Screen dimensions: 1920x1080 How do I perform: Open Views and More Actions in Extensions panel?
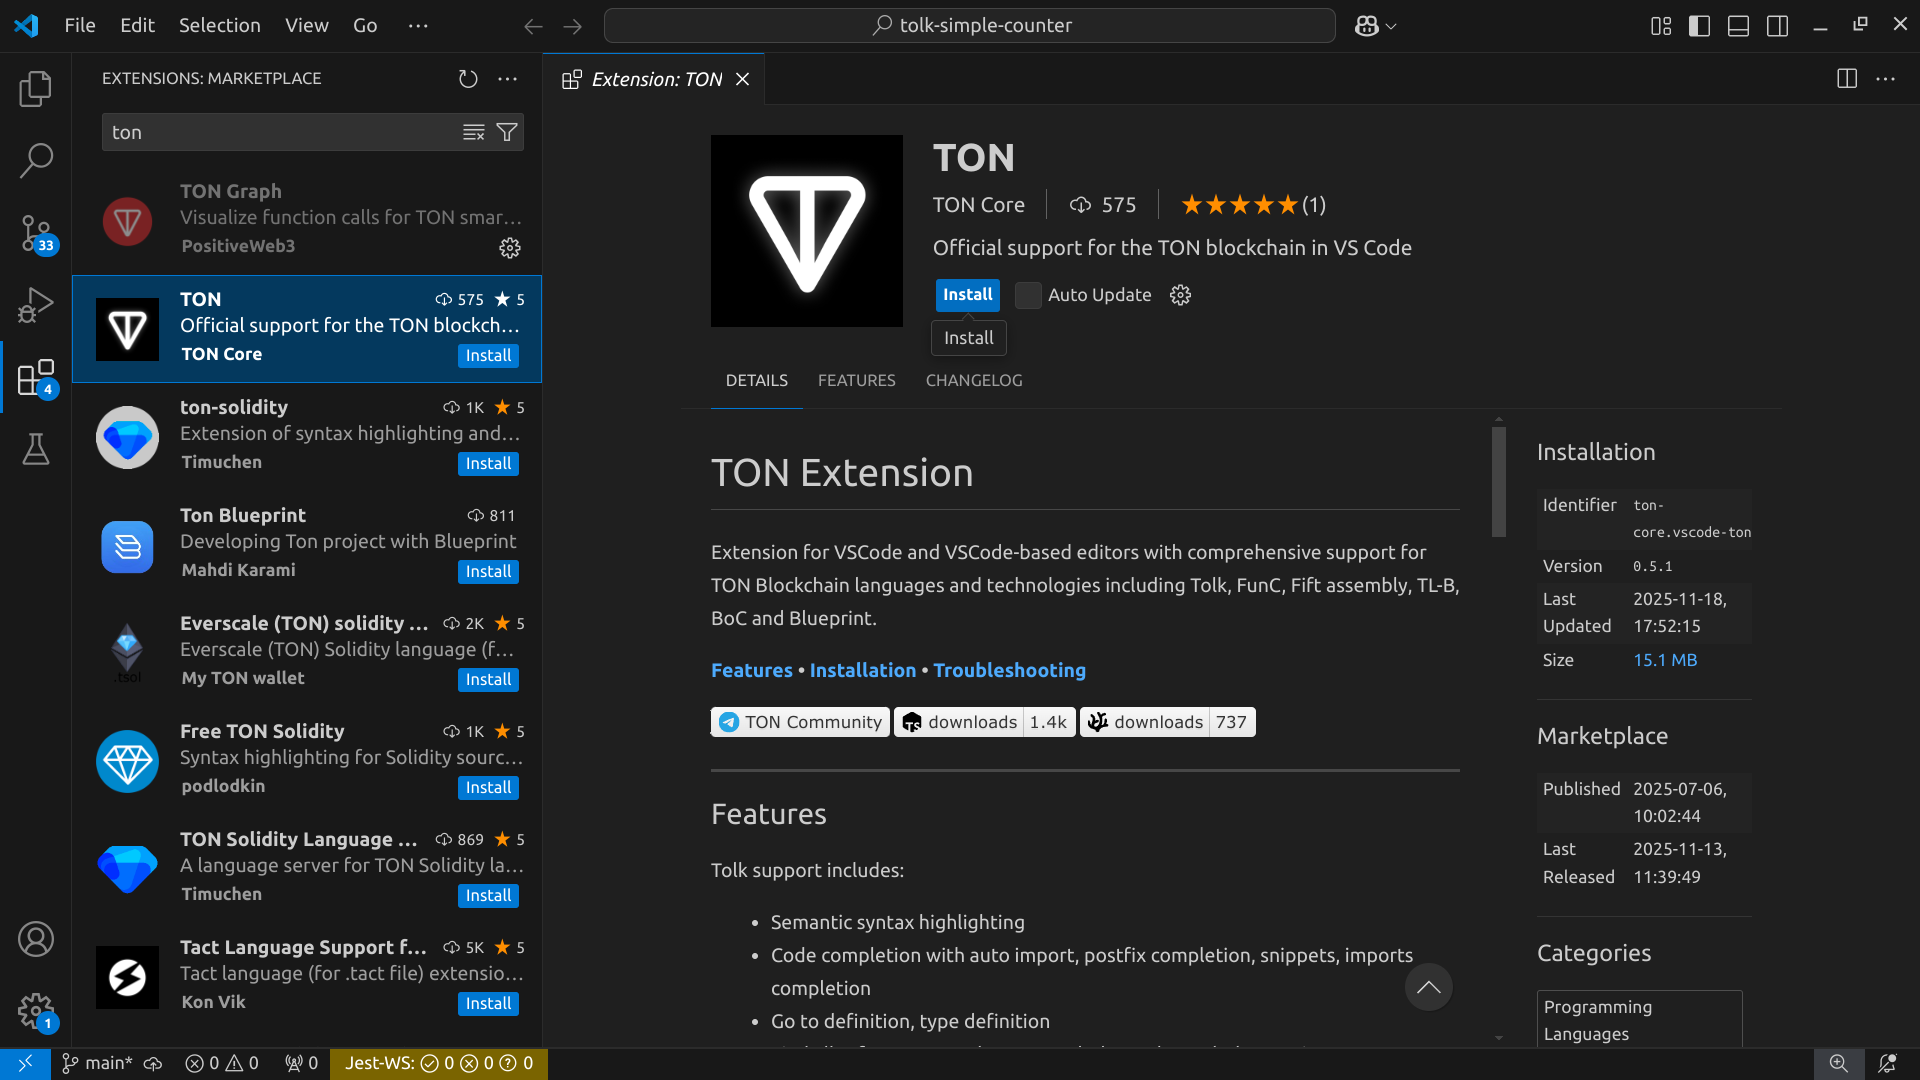(x=508, y=78)
